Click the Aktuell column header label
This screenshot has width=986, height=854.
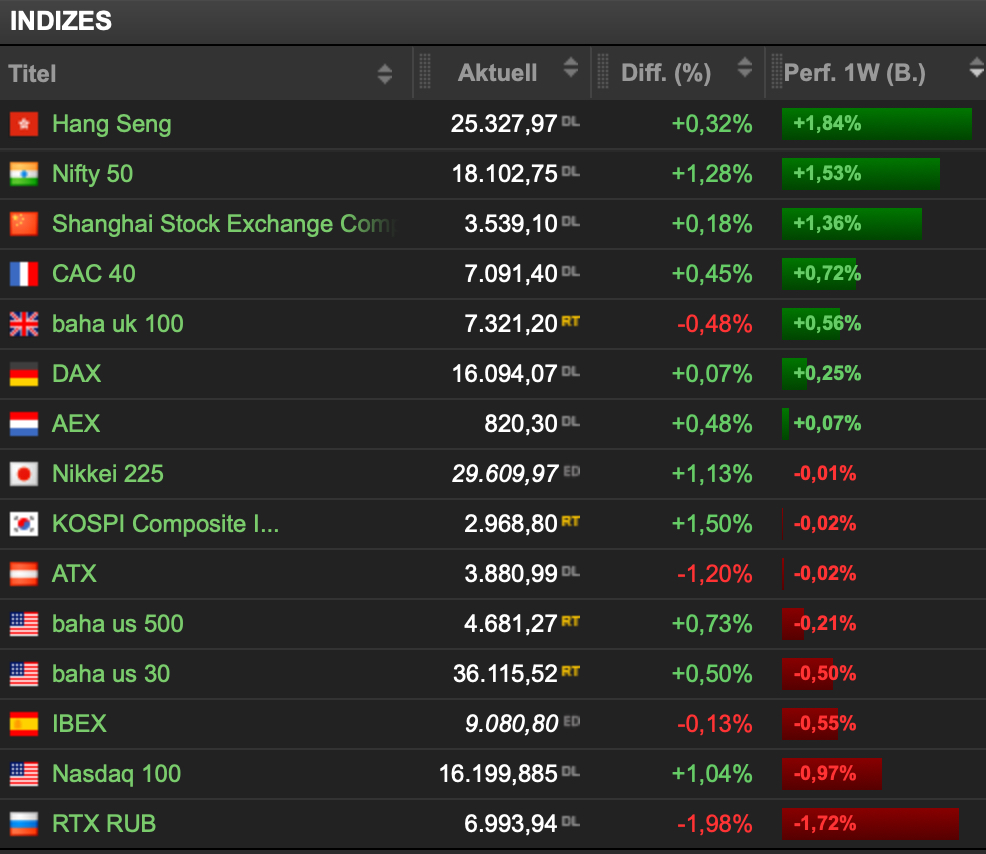coord(497,73)
